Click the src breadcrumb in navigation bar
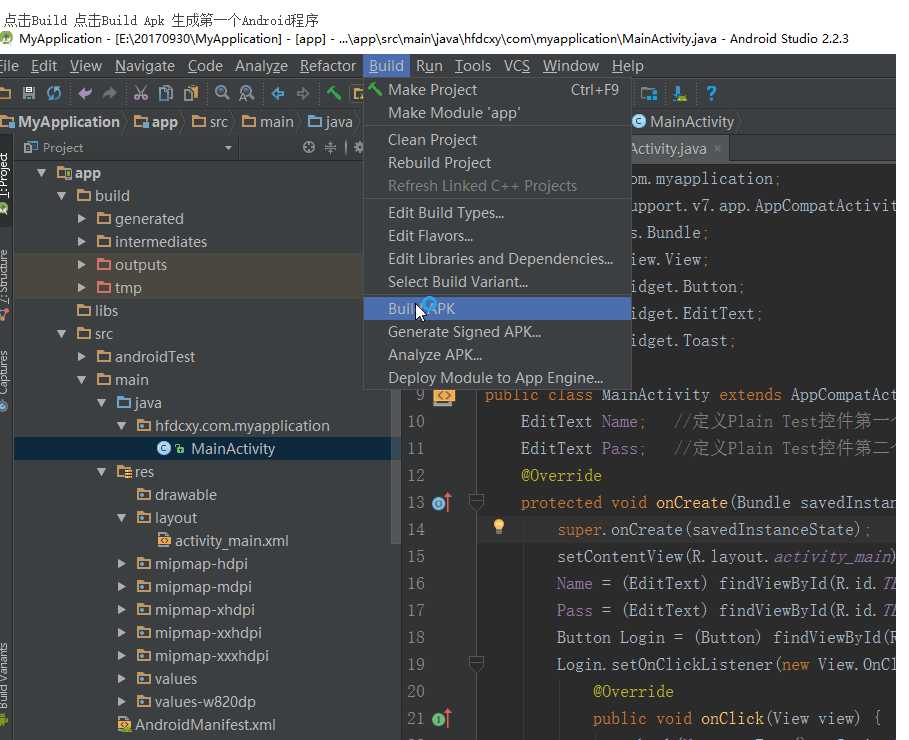 pyautogui.click(x=210, y=122)
